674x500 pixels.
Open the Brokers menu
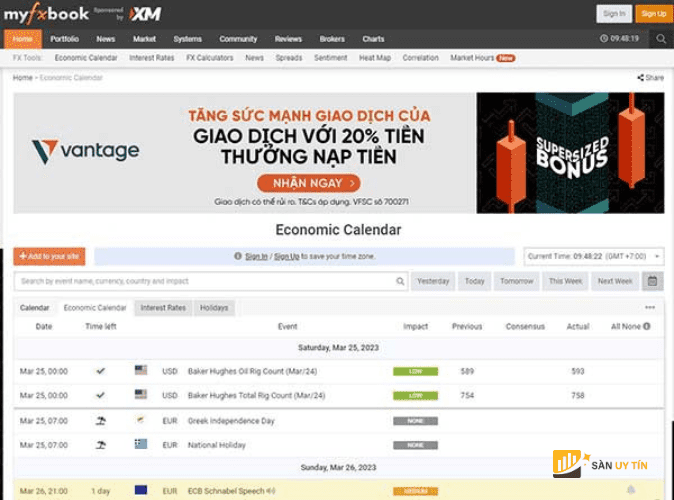[x=332, y=39]
